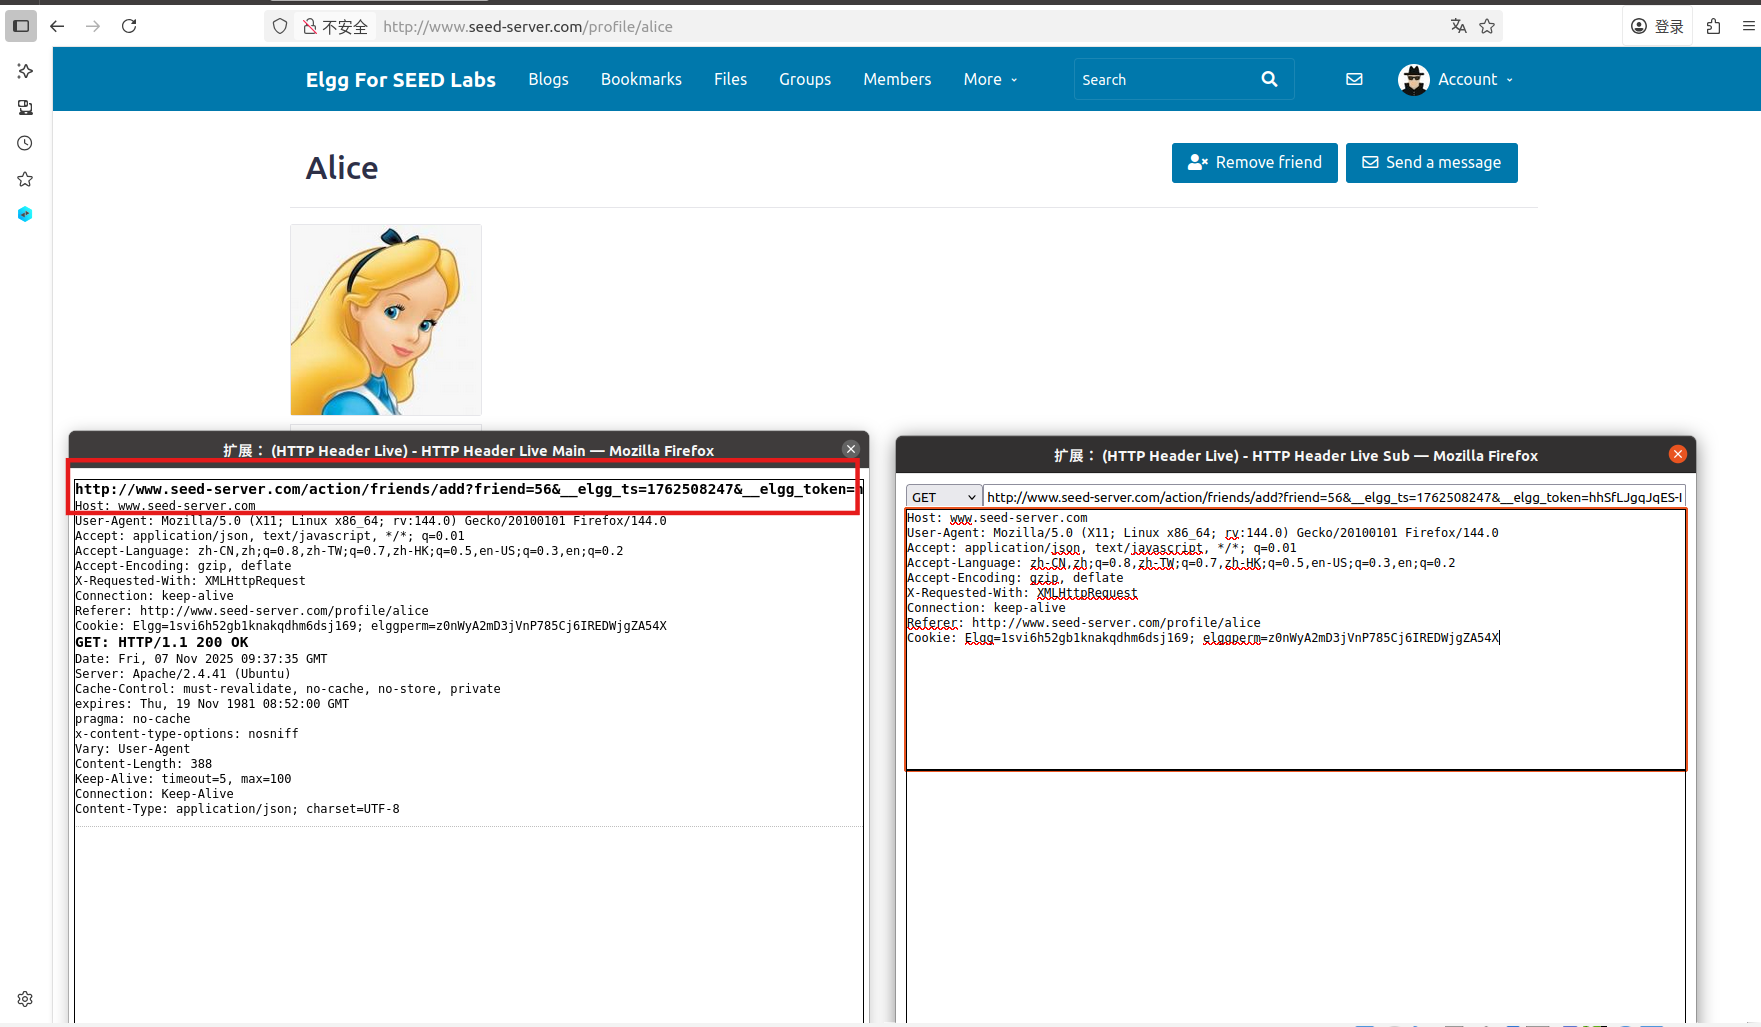This screenshot has height=1027, width=1761.
Task: Click the Date: Fri, 07 Nov 2025 line
Action: (x=201, y=659)
